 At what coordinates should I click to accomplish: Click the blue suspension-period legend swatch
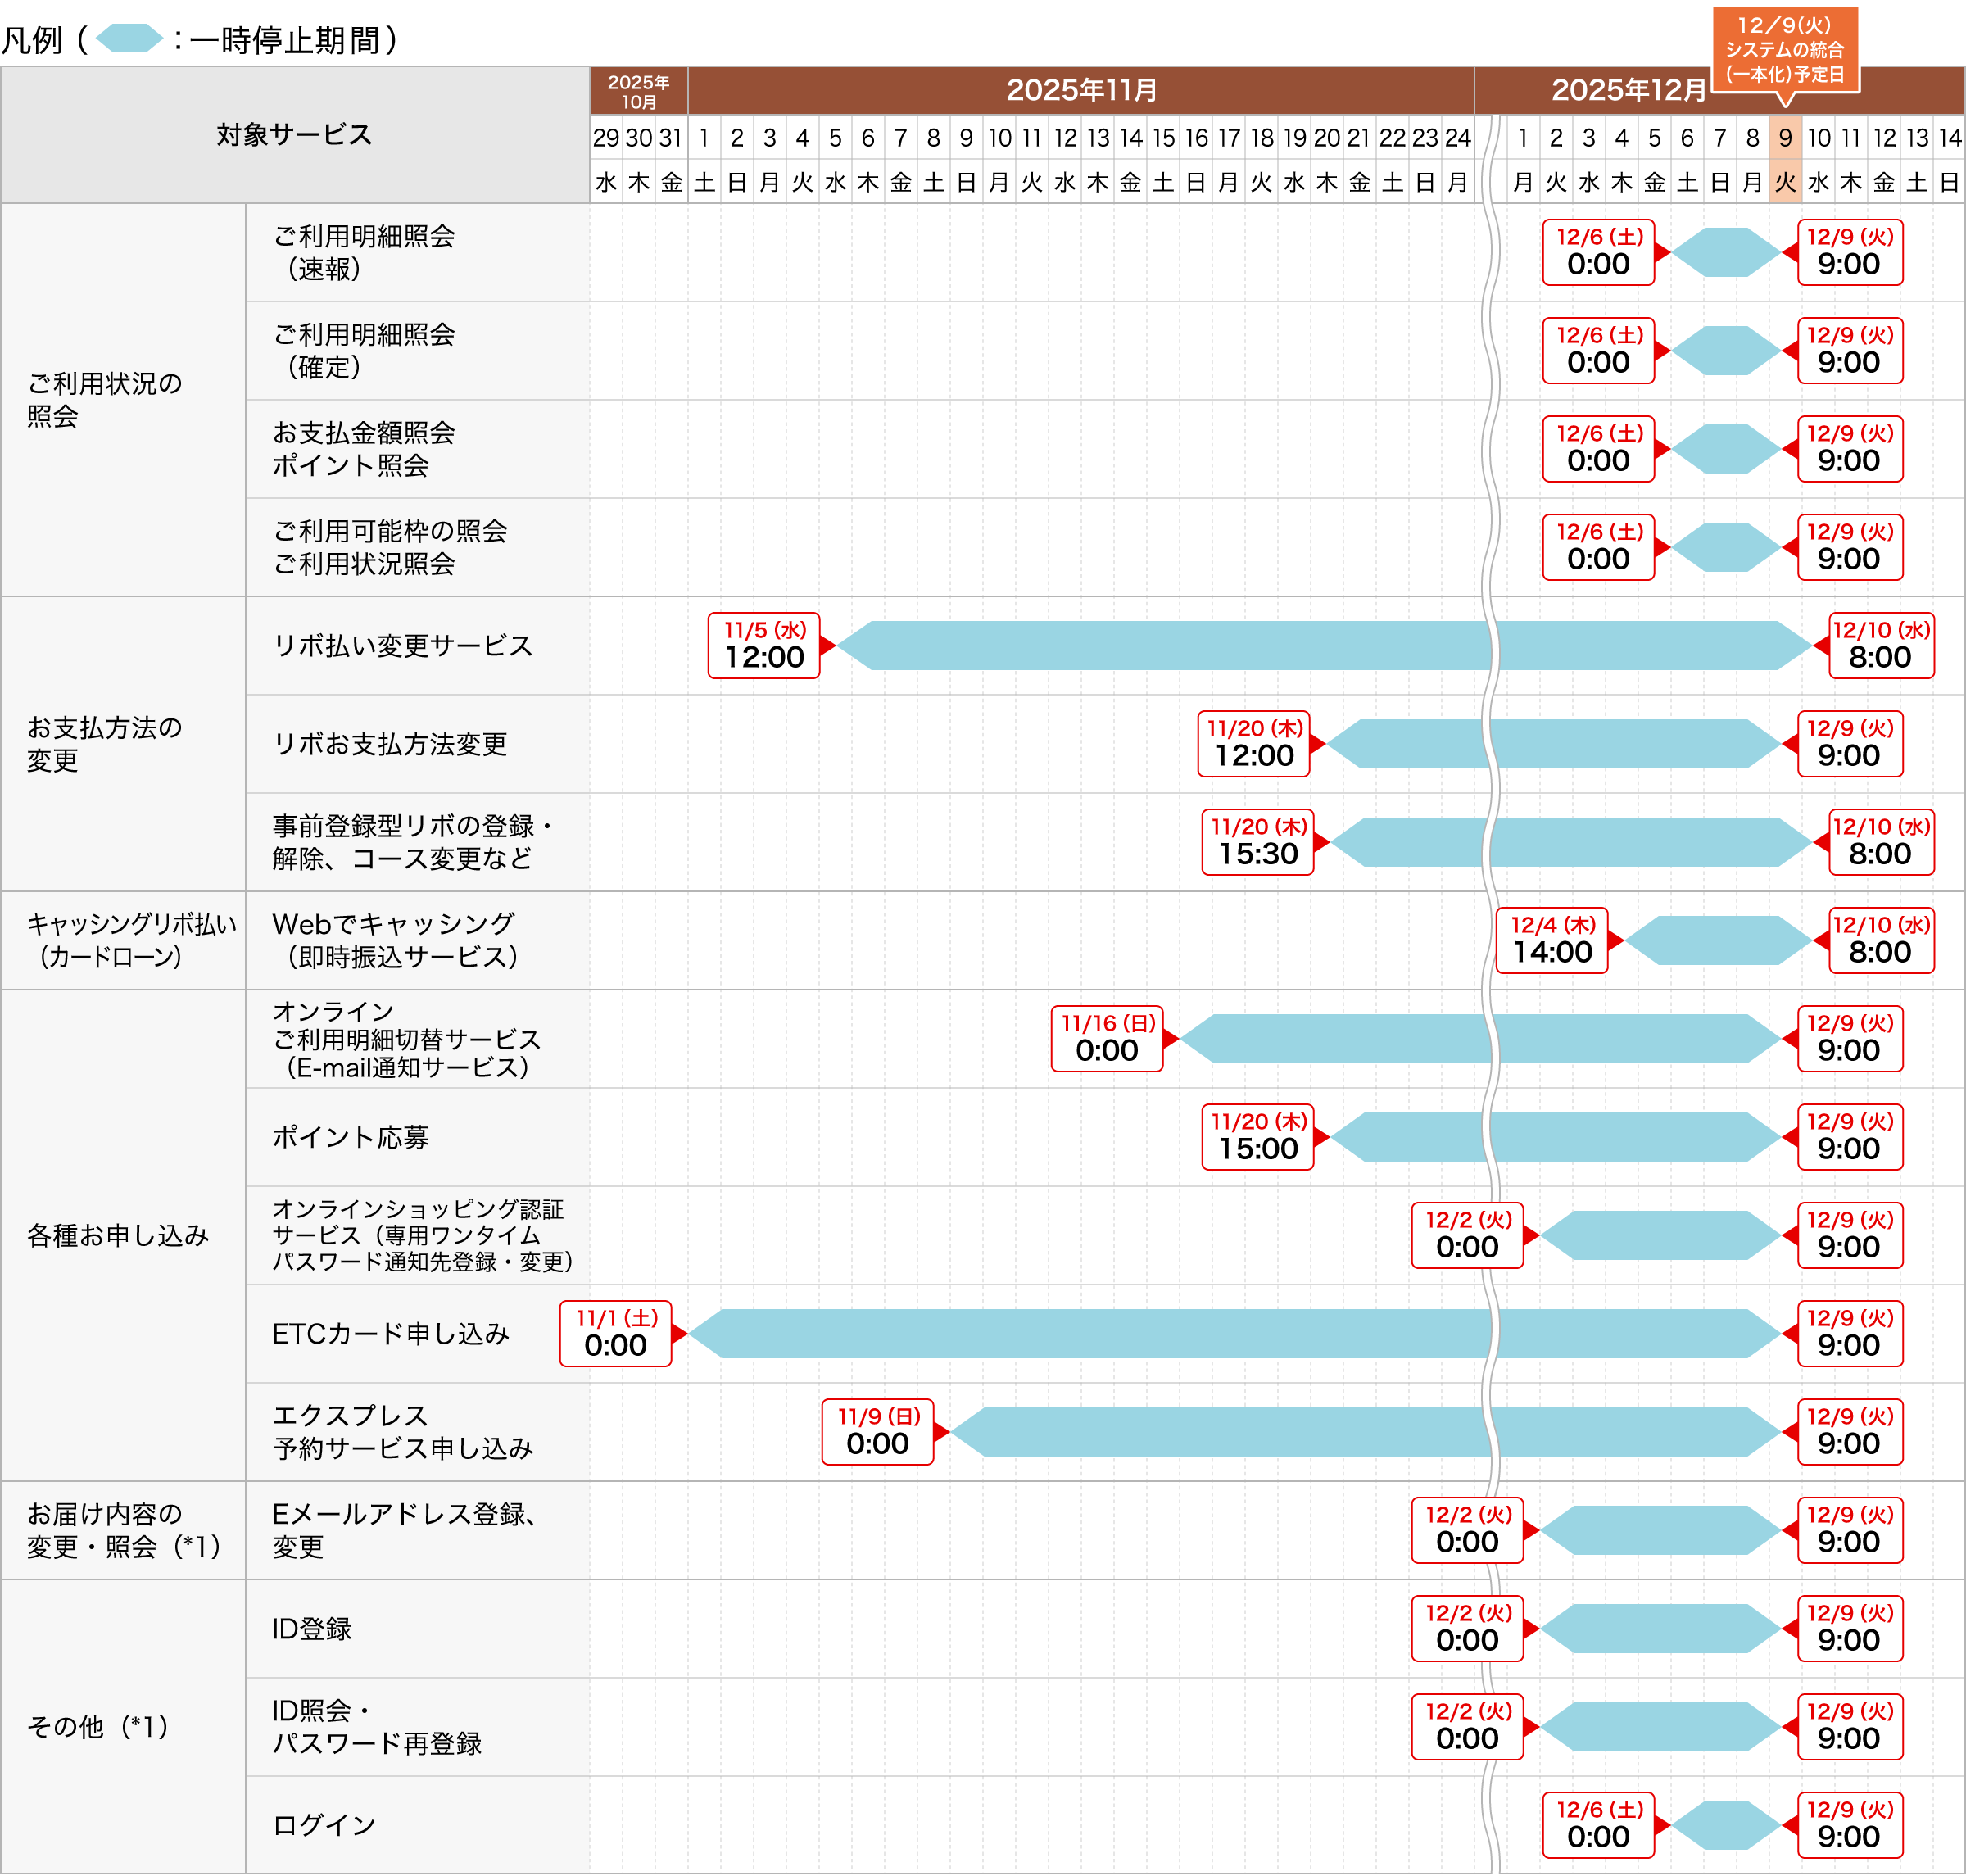[x=129, y=39]
